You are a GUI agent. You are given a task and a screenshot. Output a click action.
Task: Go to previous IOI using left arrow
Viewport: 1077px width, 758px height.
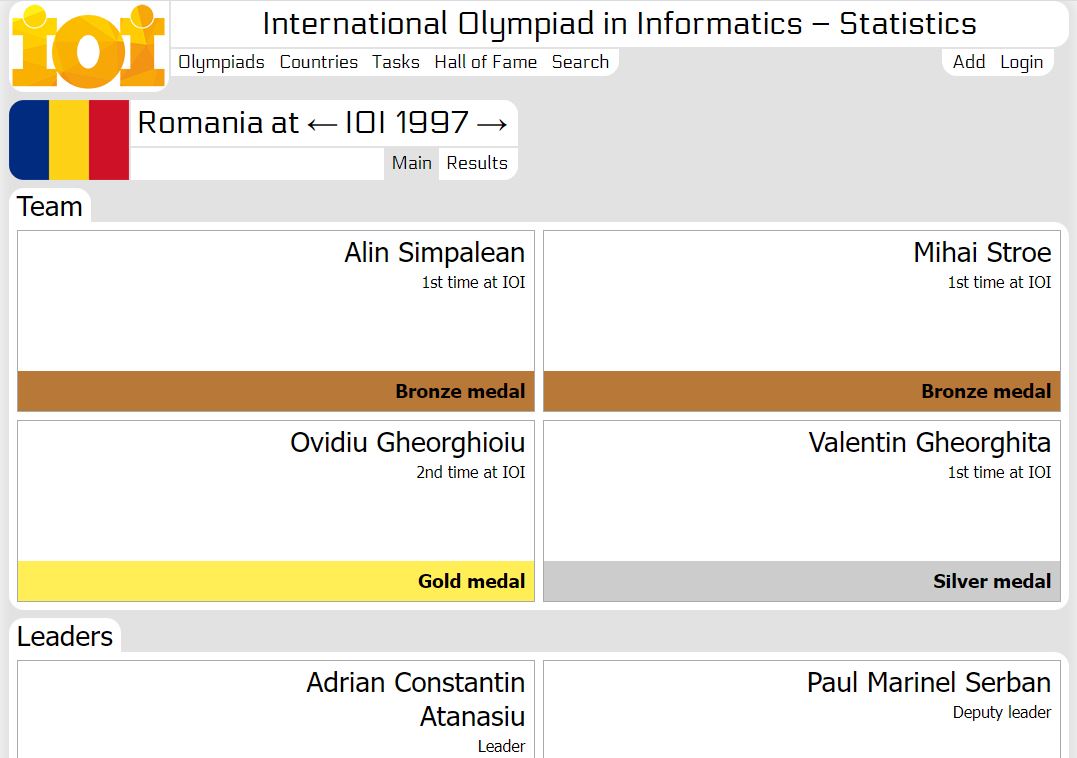coord(322,123)
